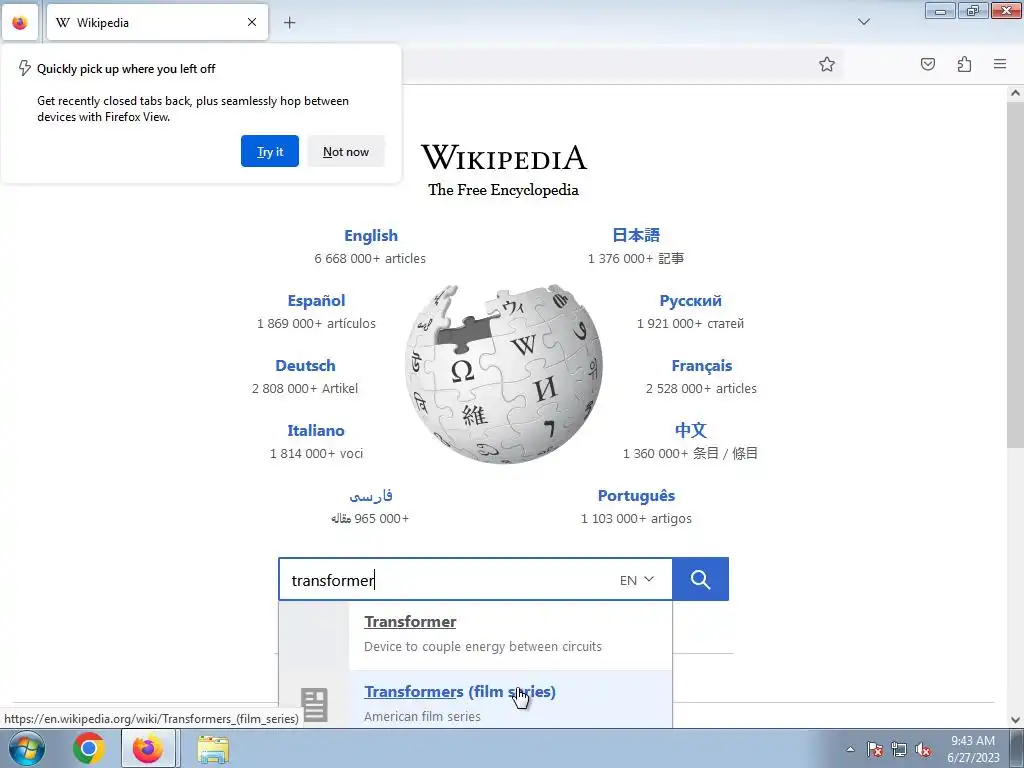Viewport: 1024px width, 768px height.
Task: Launch Chrome from the taskbar
Action: click(x=89, y=748)
